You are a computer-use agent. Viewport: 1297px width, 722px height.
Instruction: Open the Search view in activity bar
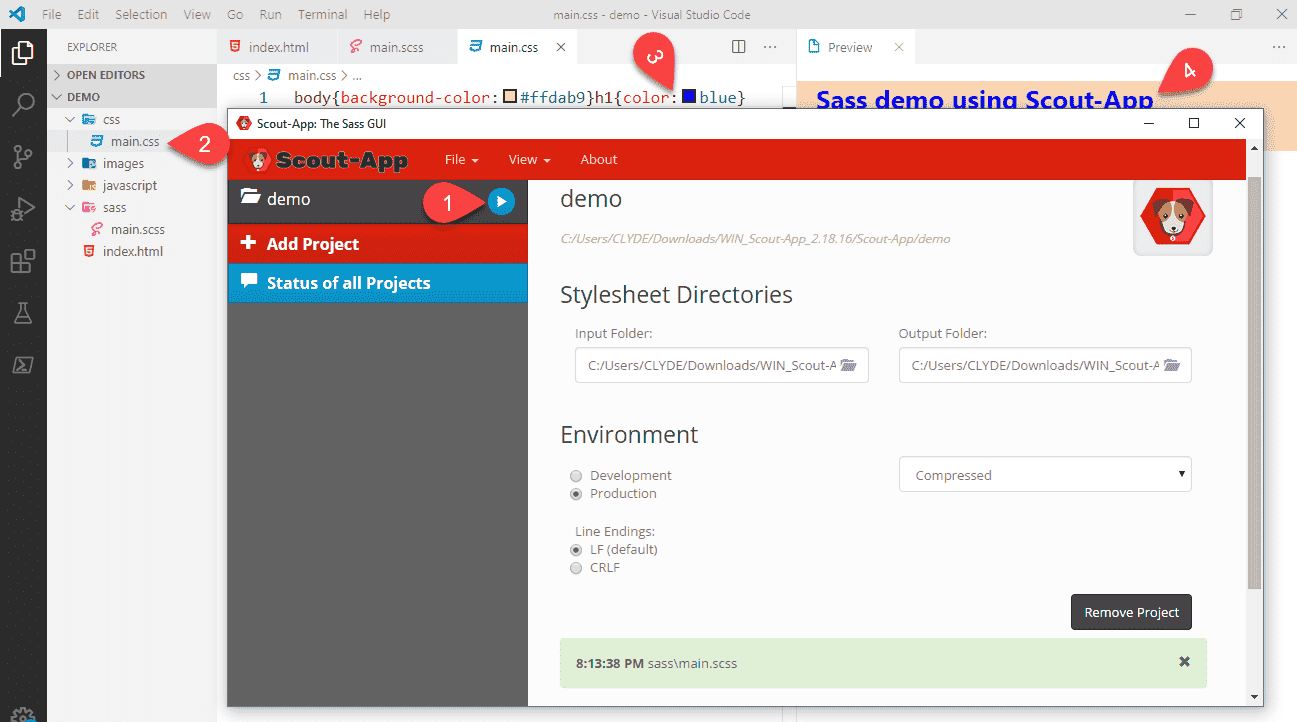pos(23,105)
